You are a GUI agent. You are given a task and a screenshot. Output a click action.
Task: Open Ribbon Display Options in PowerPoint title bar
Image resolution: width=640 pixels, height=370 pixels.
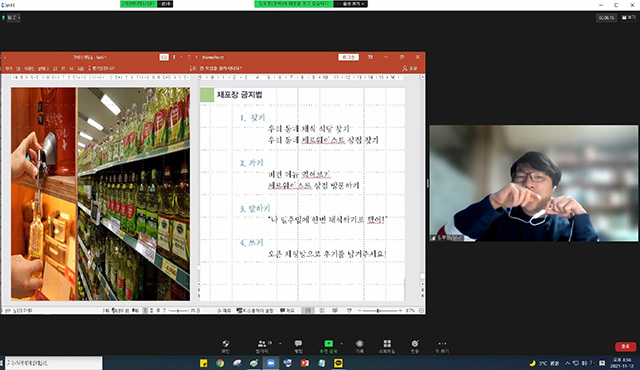pyautogui.click(x=370, y=57)
